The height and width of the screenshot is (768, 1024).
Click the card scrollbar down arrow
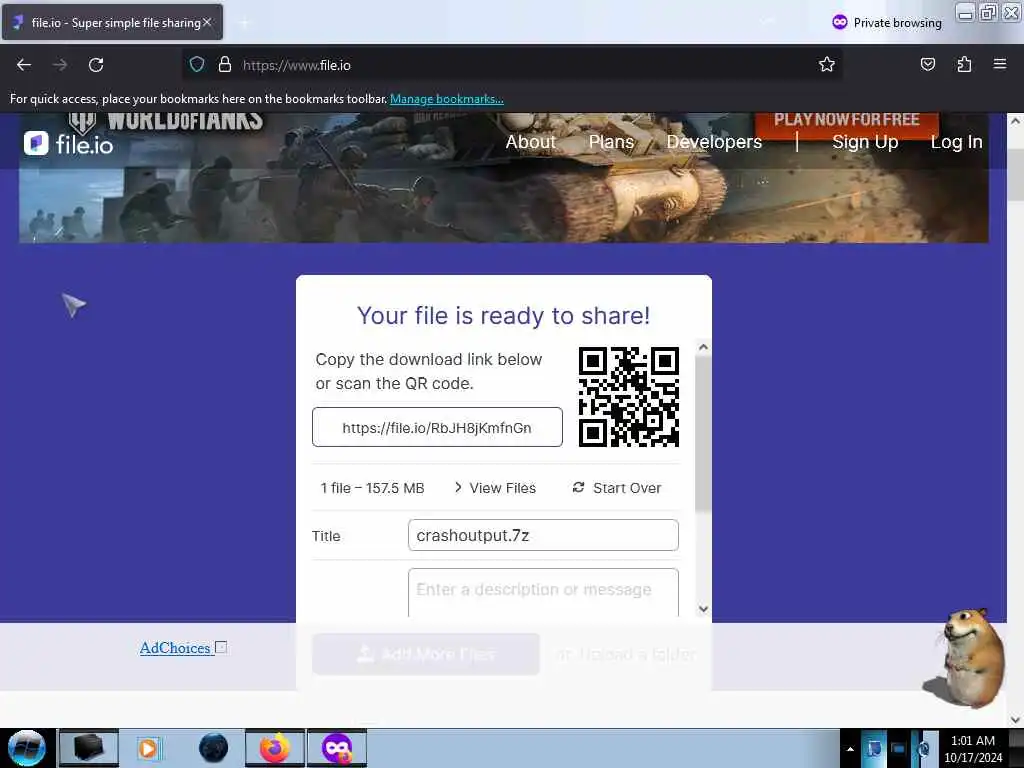tap(703, 609)
